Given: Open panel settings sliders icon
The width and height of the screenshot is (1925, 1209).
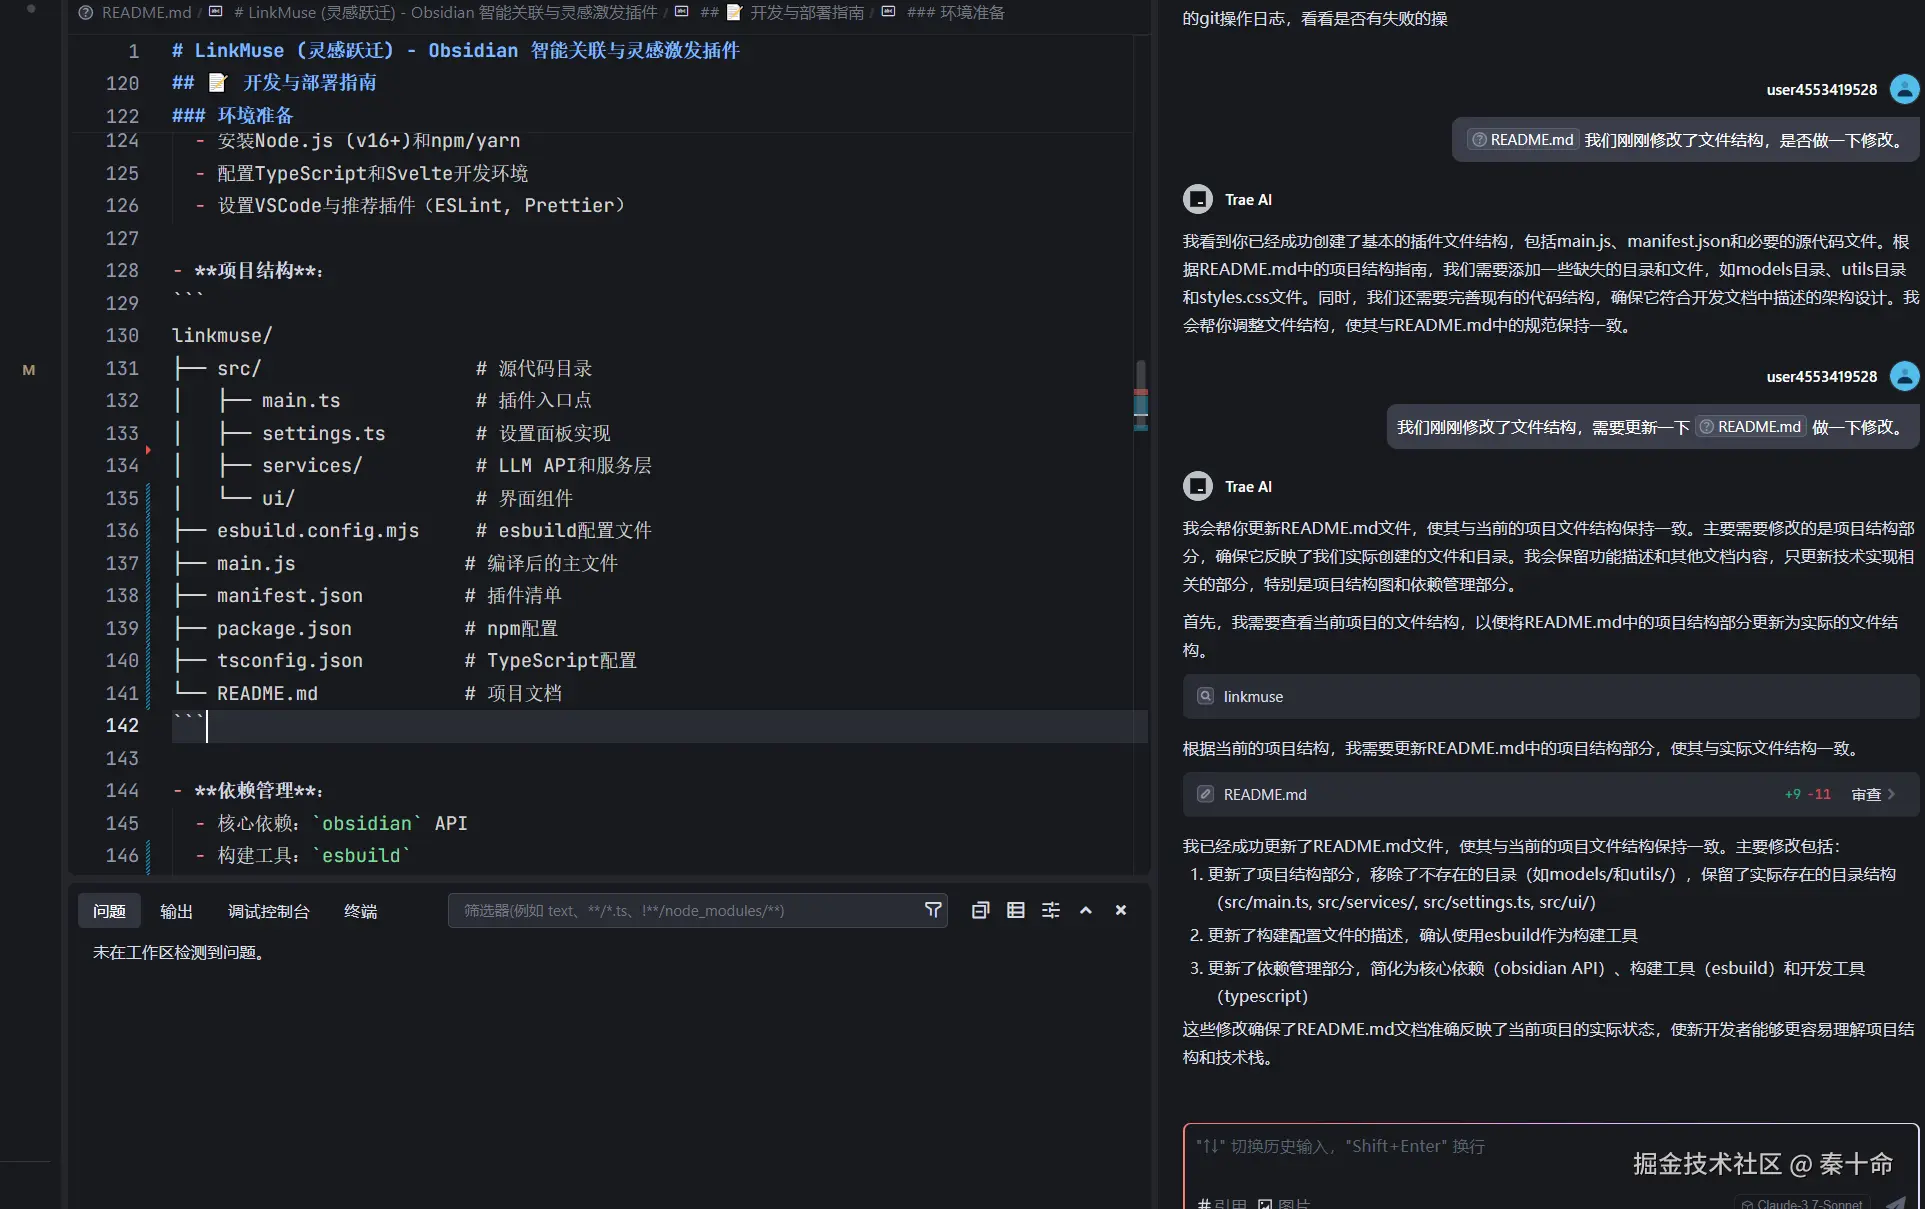Looking at the screenshot, I should (x=1050, y=910).
